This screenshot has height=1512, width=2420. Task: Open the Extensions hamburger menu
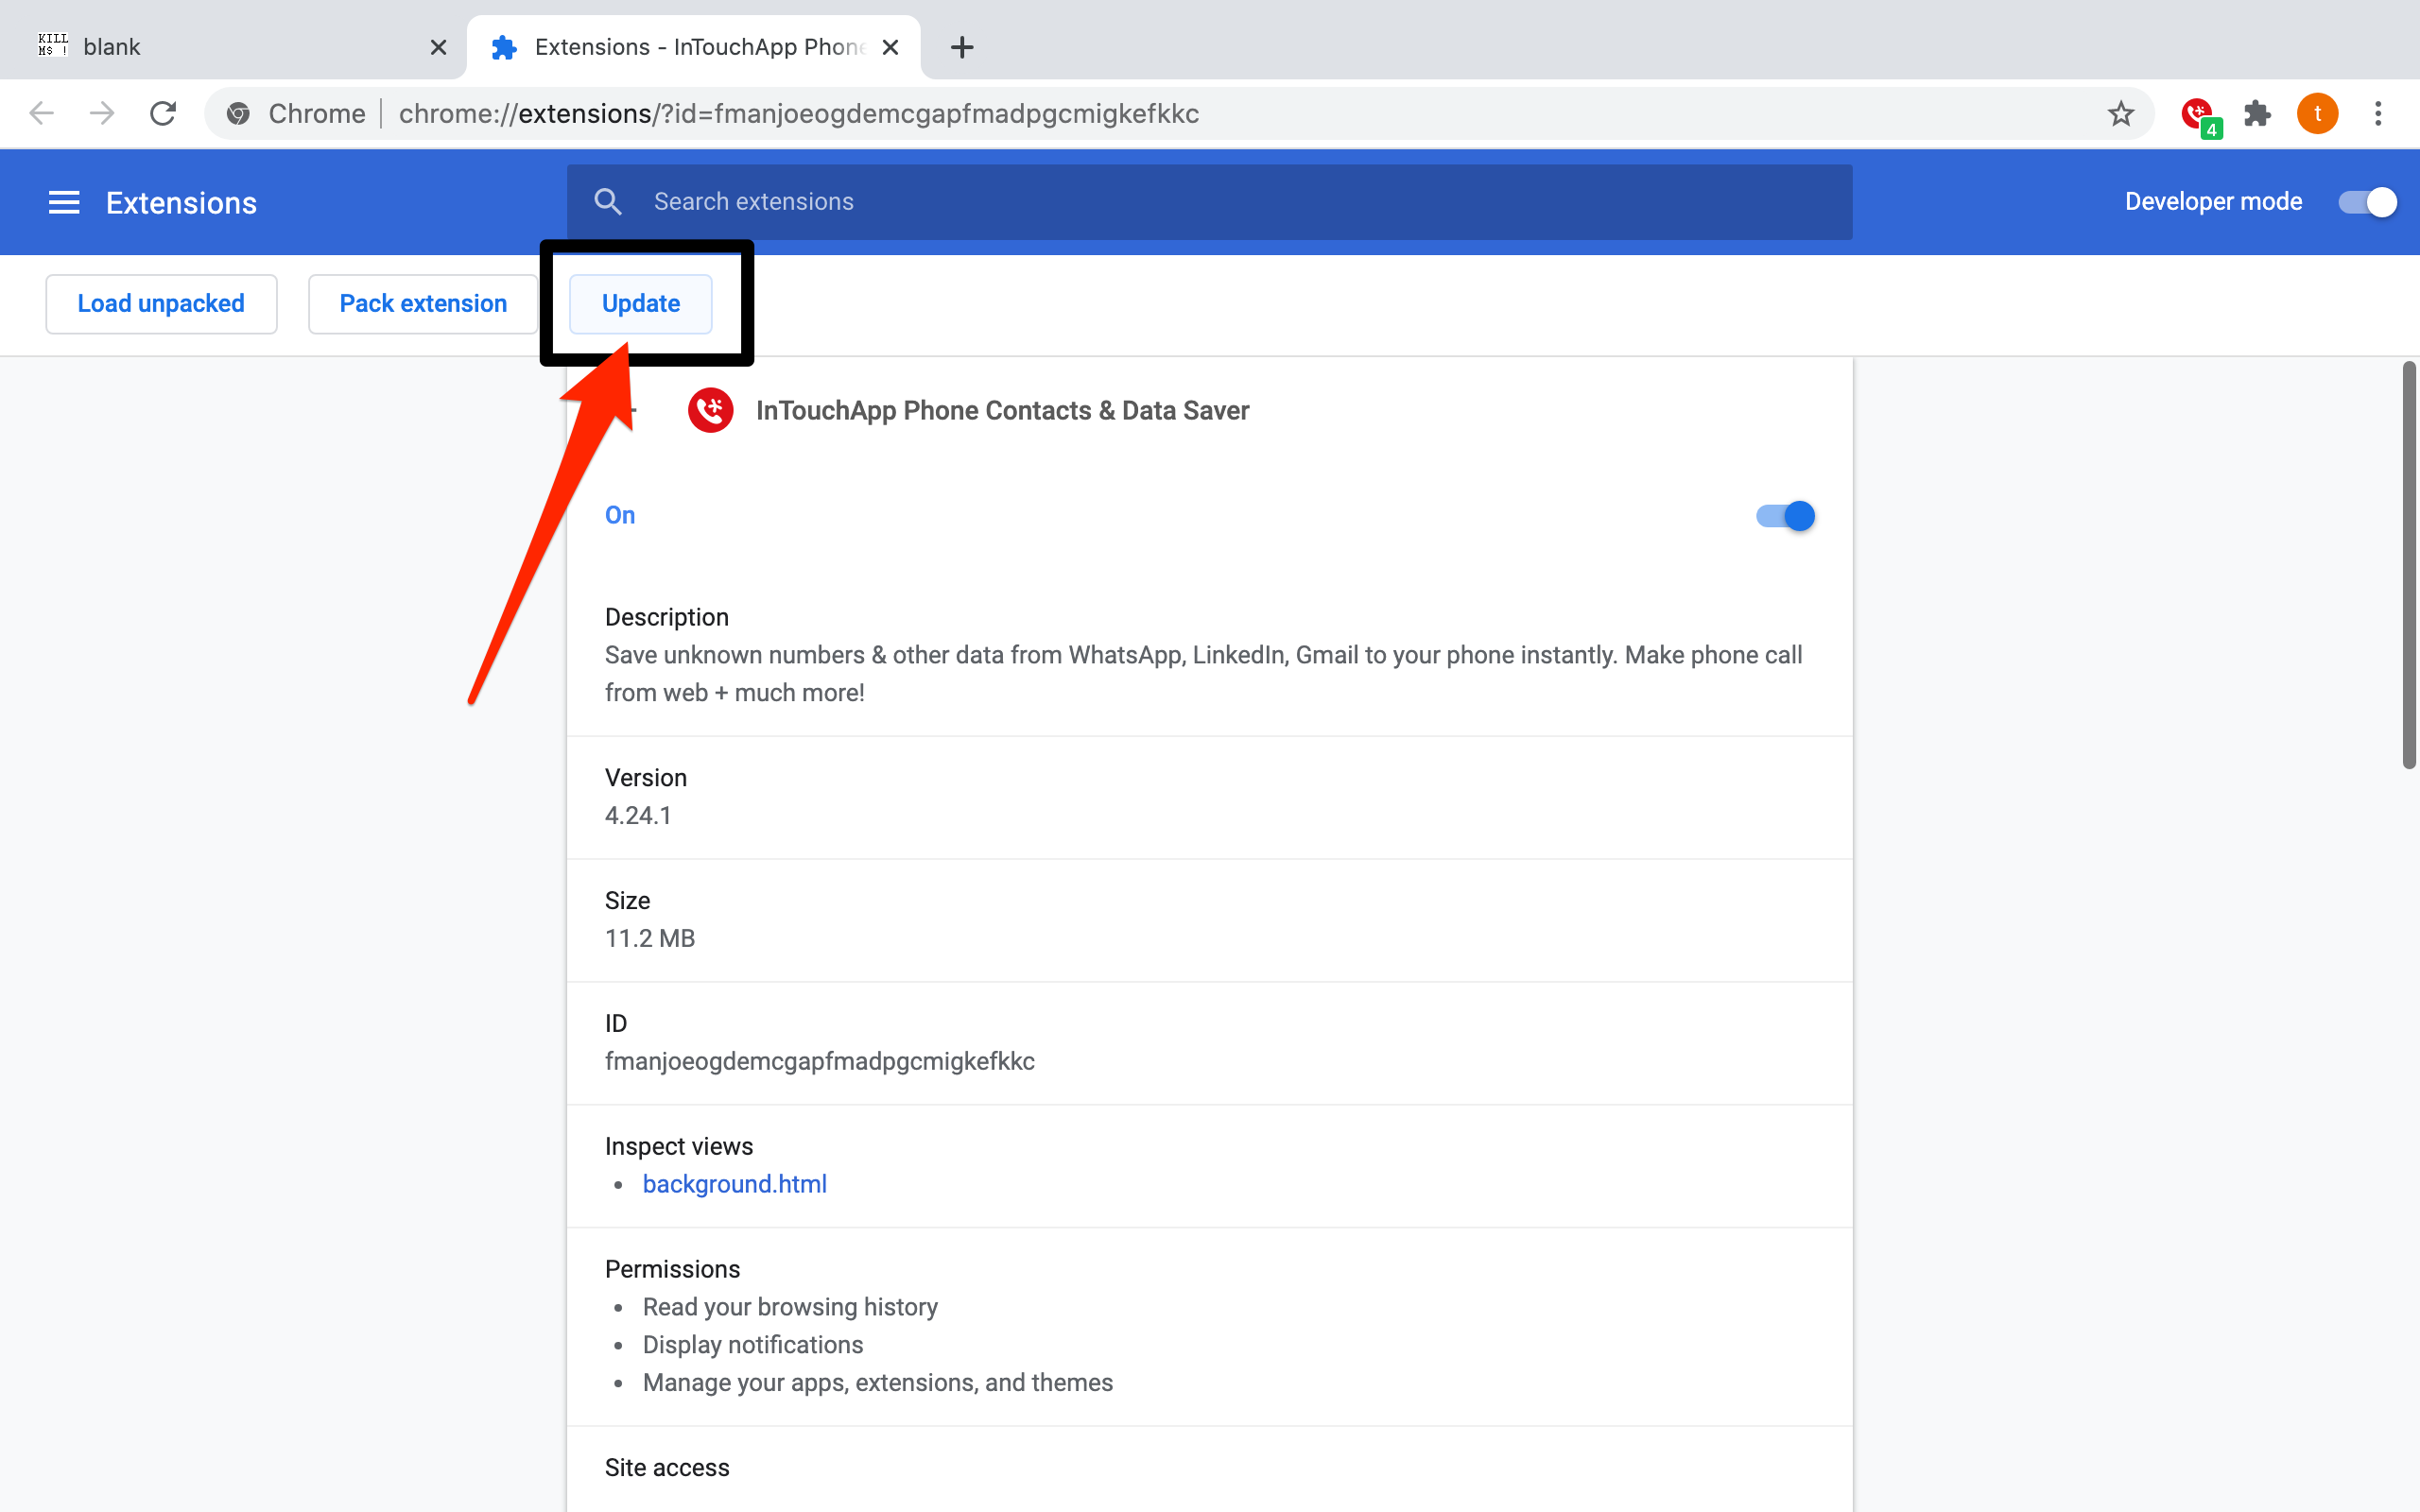pyautogui.click(x=64, y=203)
